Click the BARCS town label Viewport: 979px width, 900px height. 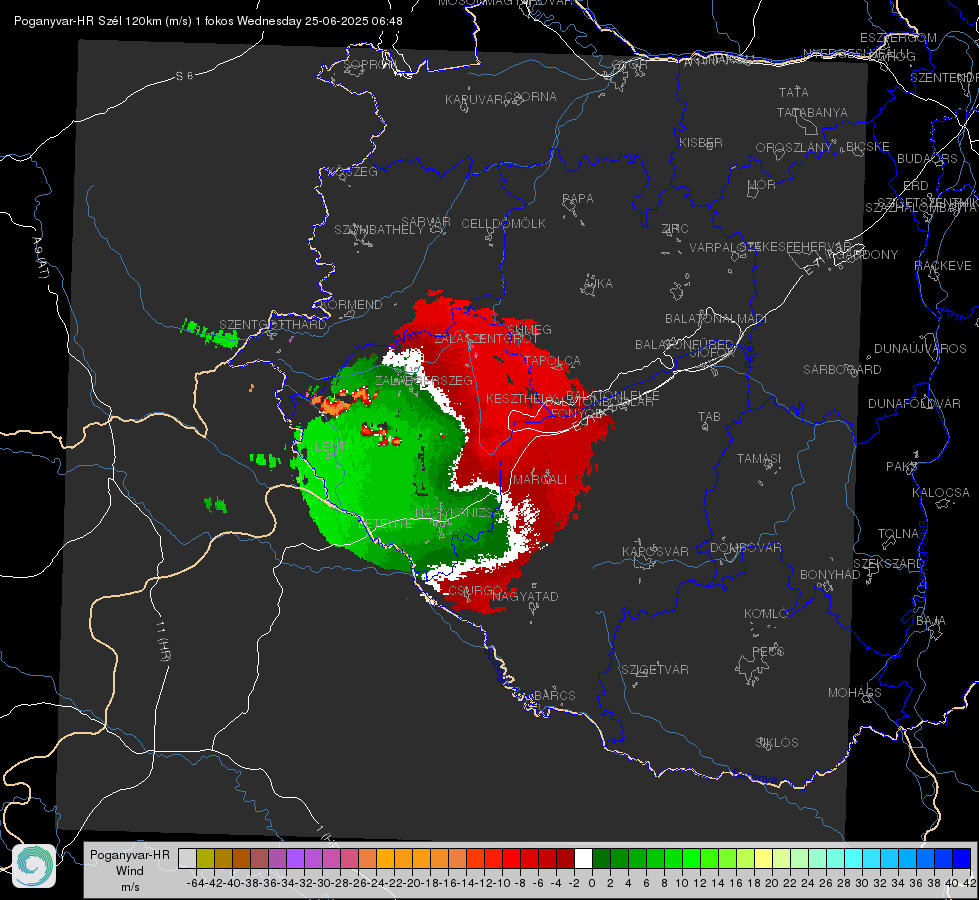[554, 695]
